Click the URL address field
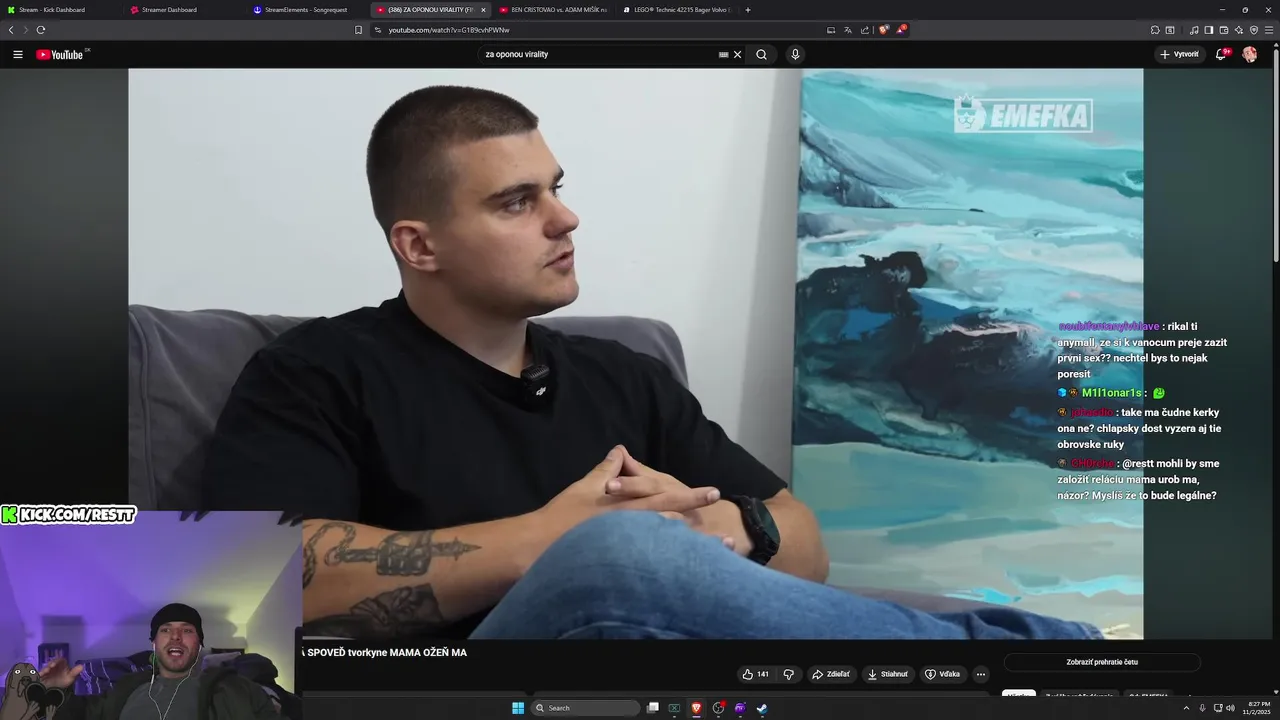The height and width of the screenshot is (720, 1280). coord(600,30)
